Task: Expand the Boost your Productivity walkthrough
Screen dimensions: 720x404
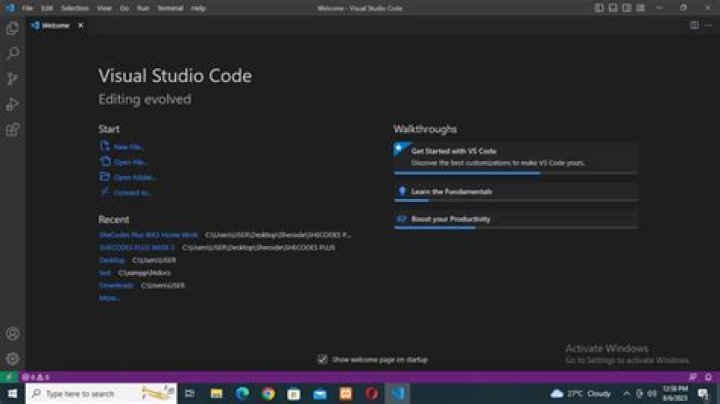Action: (x=451, y=218)
